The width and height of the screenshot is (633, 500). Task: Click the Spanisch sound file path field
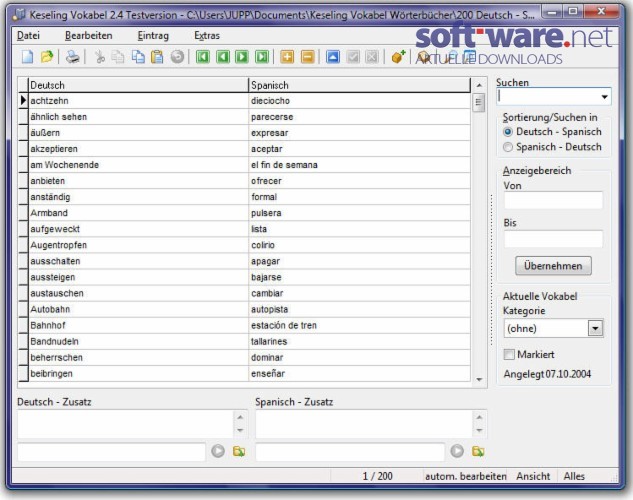point(350,452)
